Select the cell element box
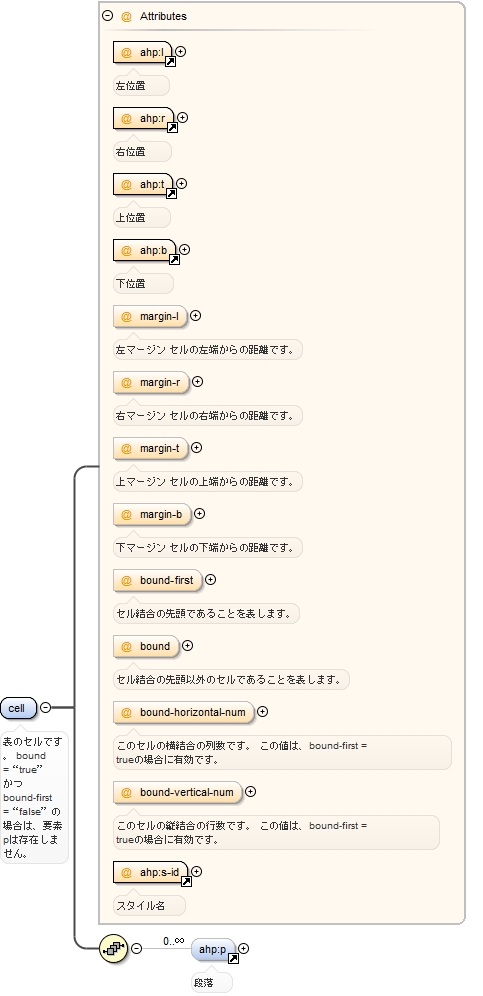483x996 pixels. (18, 708)
